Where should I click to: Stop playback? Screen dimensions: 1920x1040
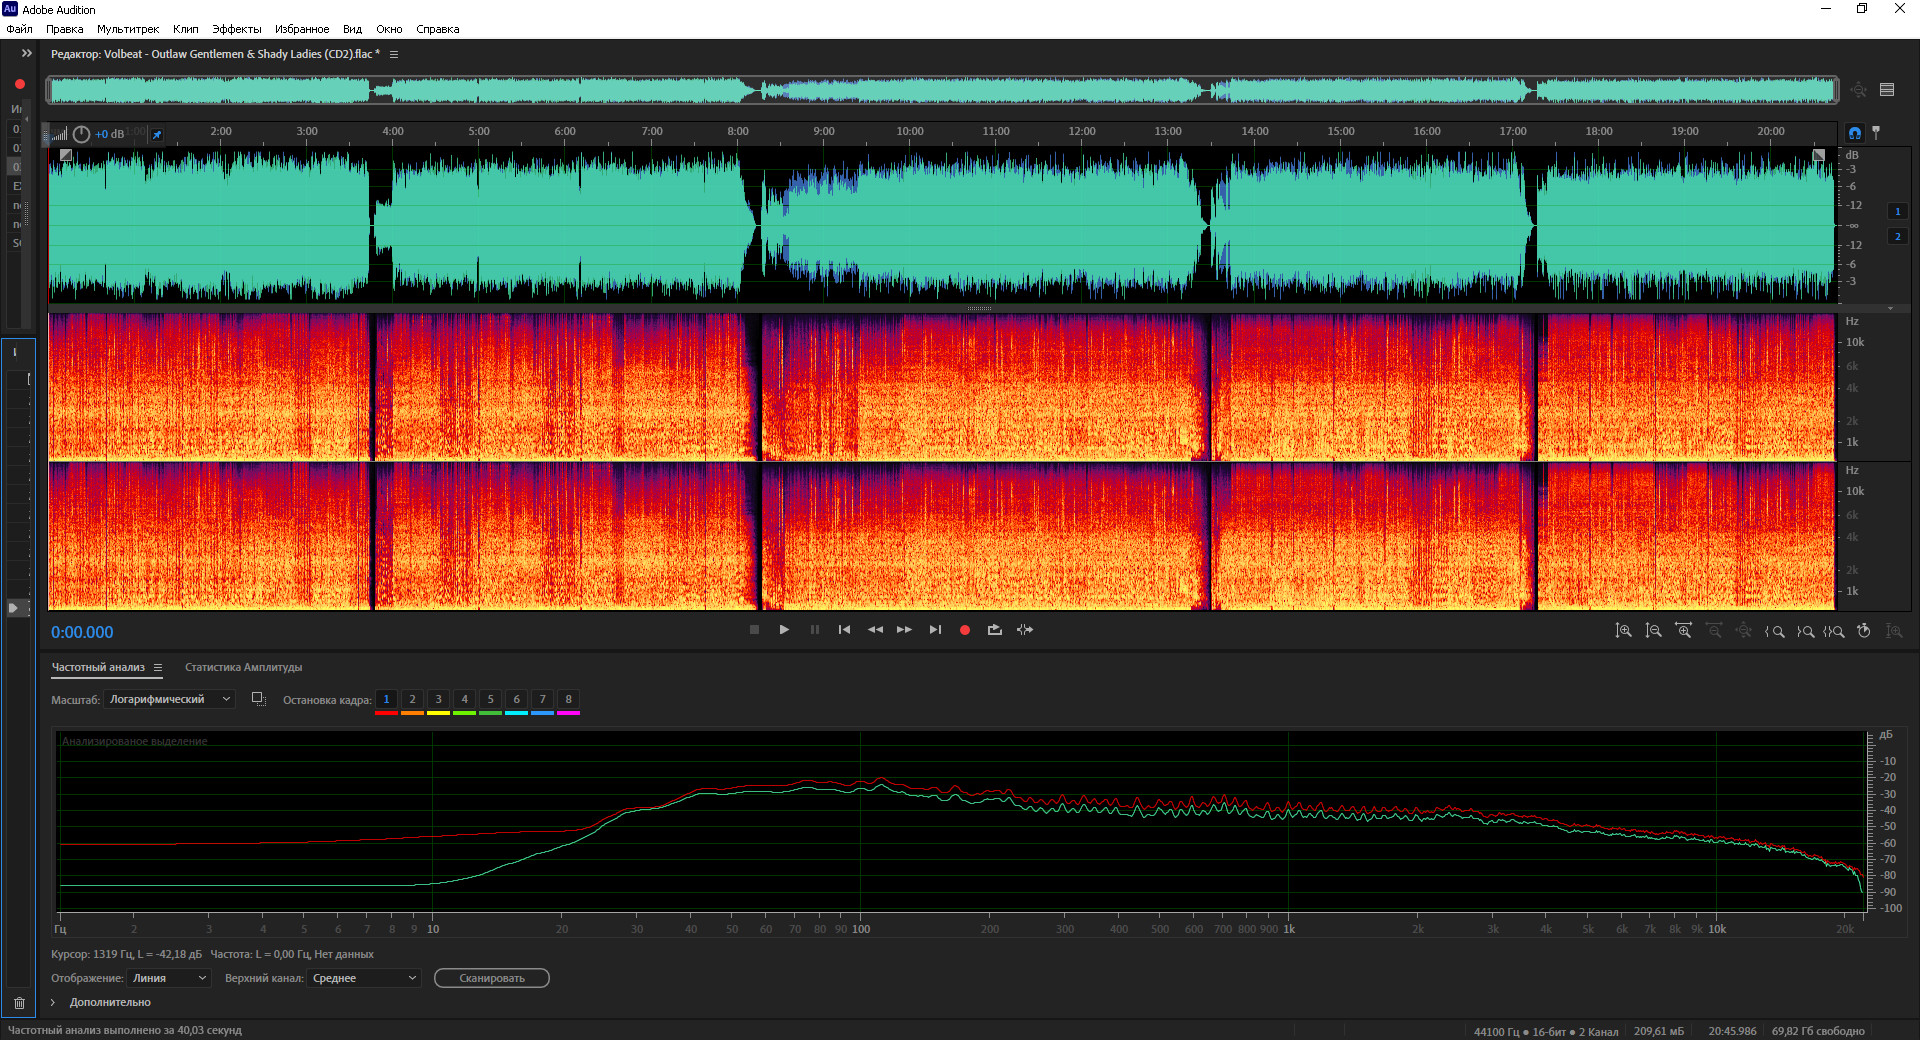pyautogui.click(x=754, y=630)
